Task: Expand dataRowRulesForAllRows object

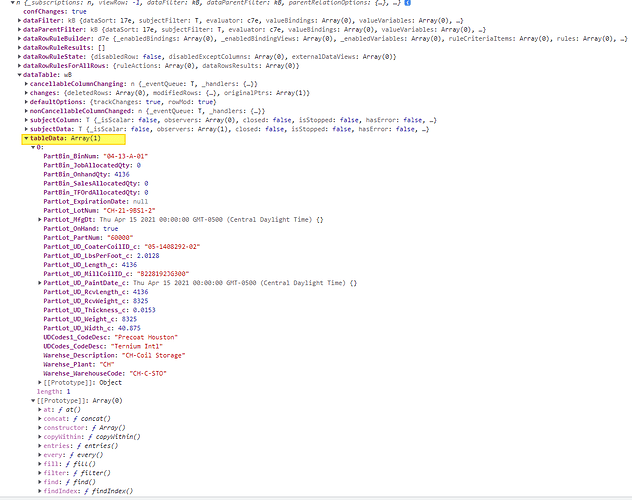Action: 19,66
